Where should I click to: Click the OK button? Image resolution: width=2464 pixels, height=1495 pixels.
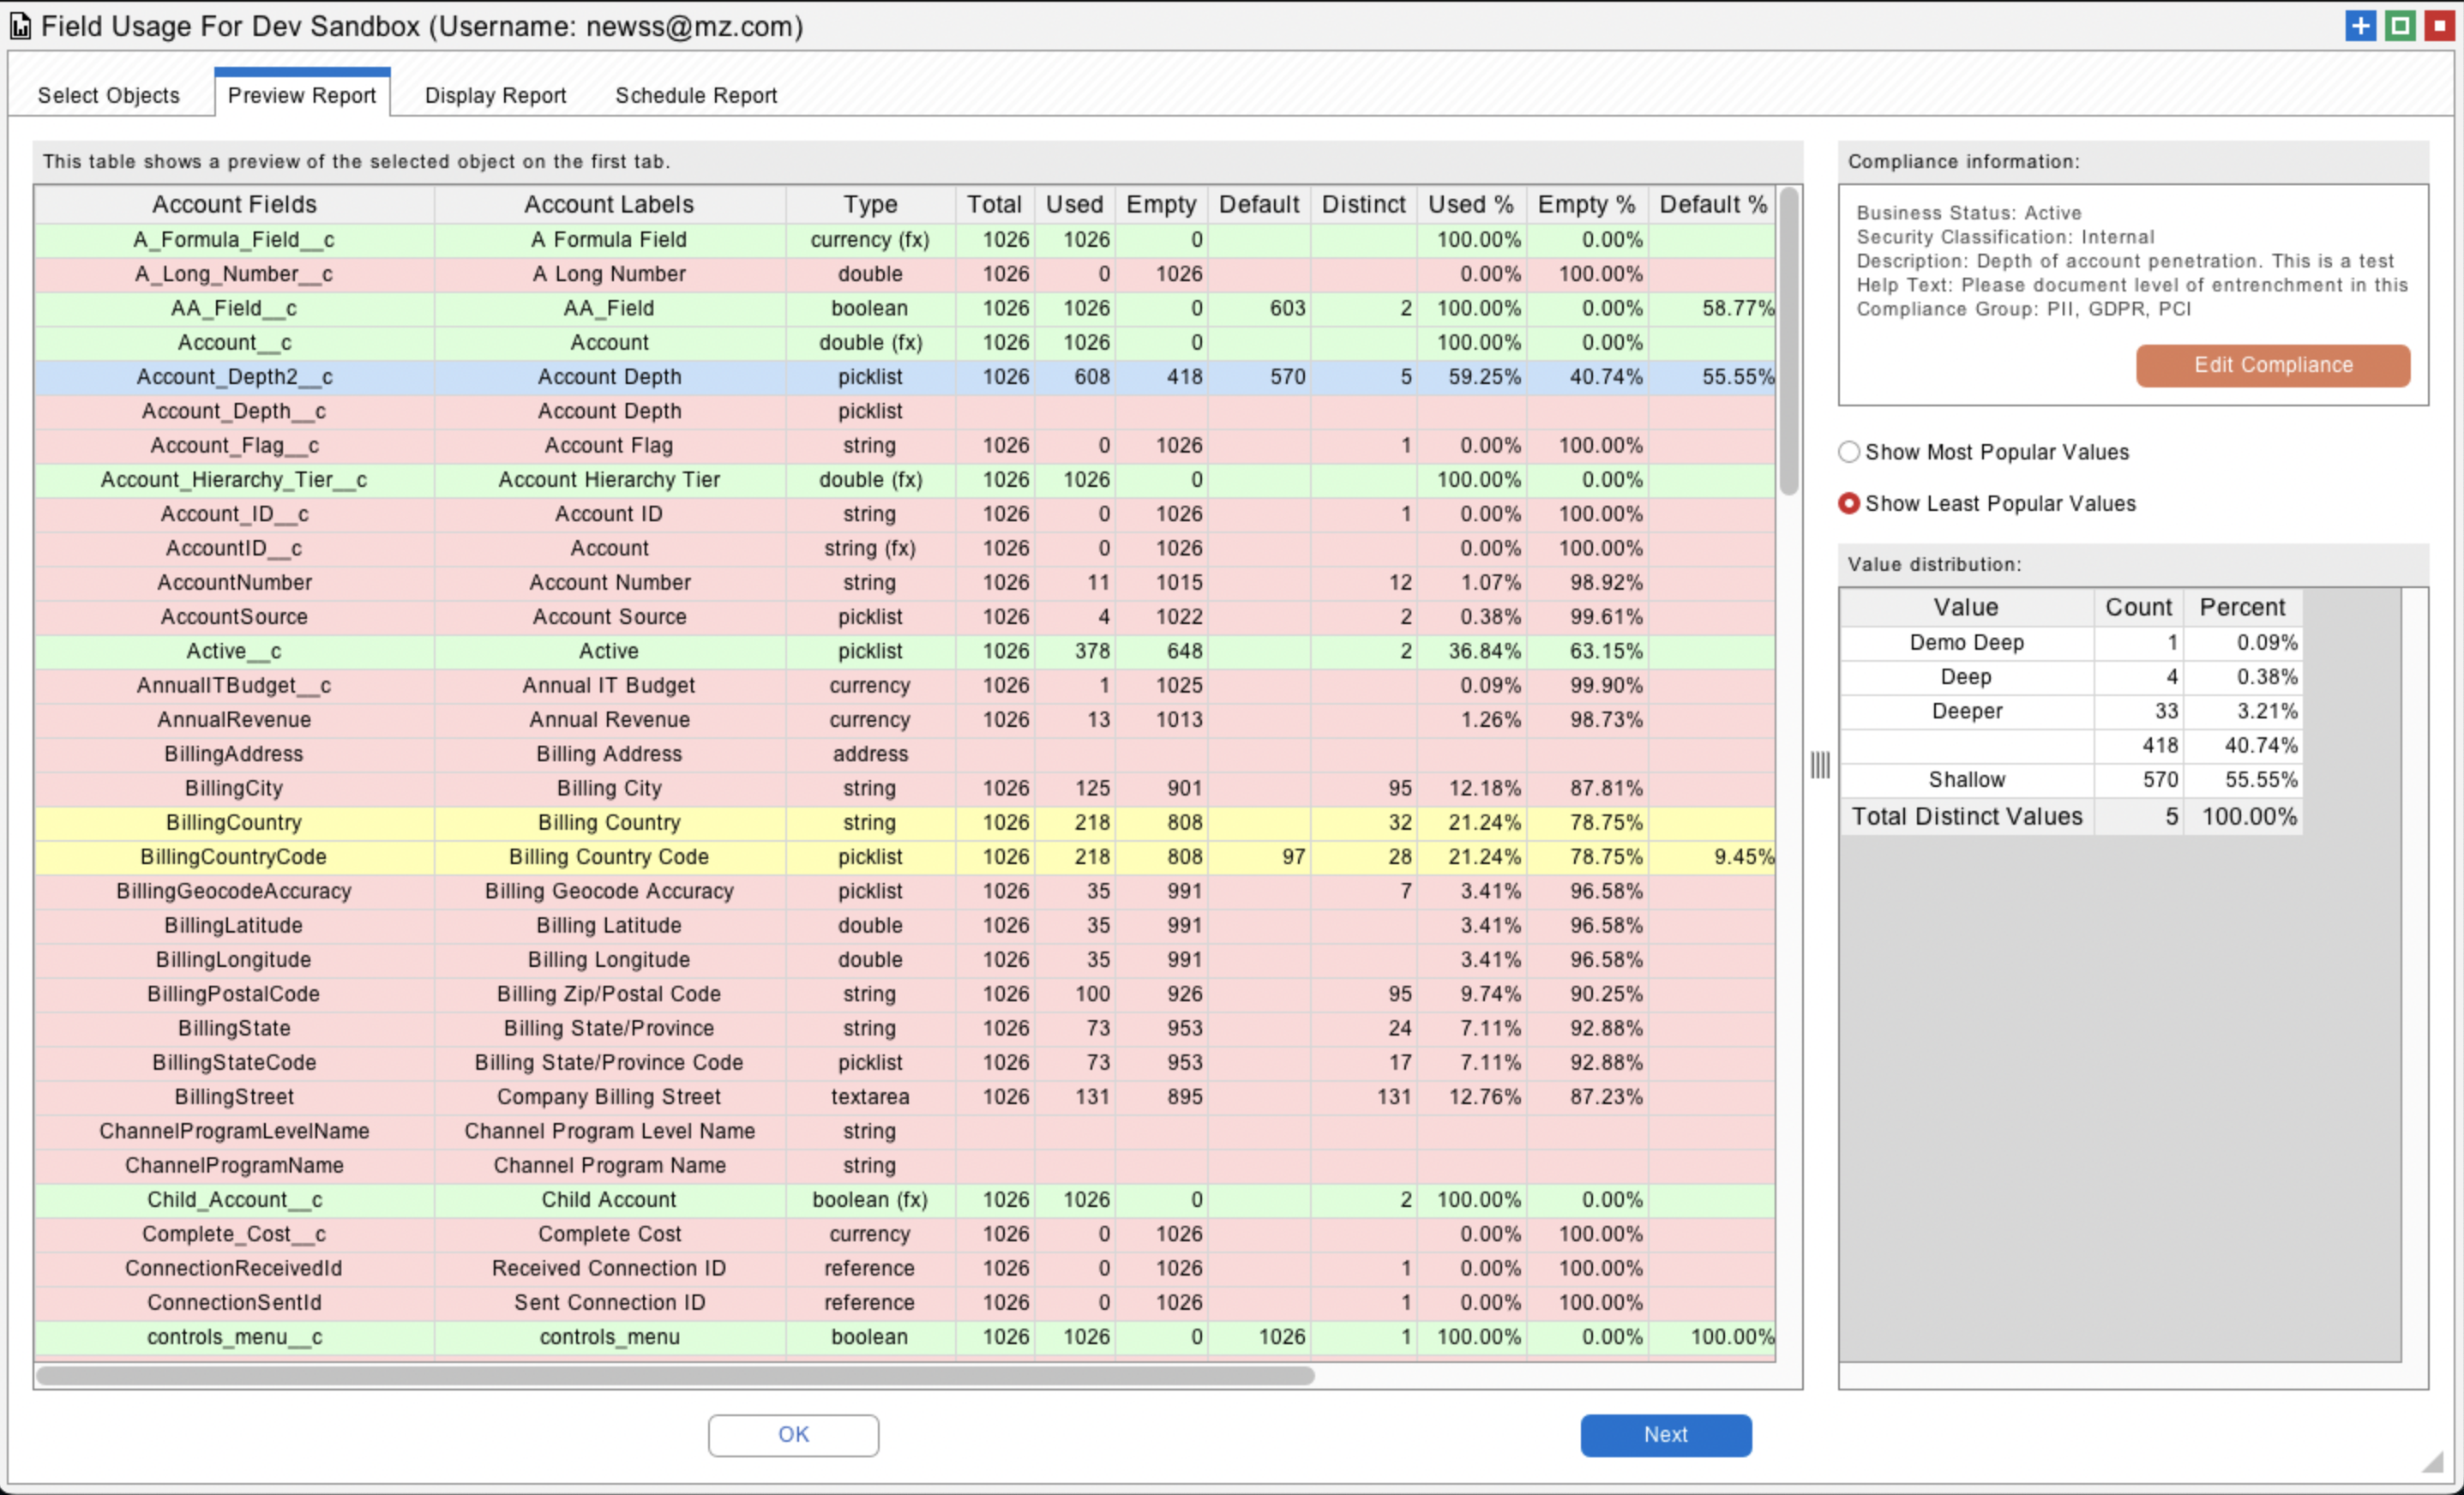[793, 1434]
